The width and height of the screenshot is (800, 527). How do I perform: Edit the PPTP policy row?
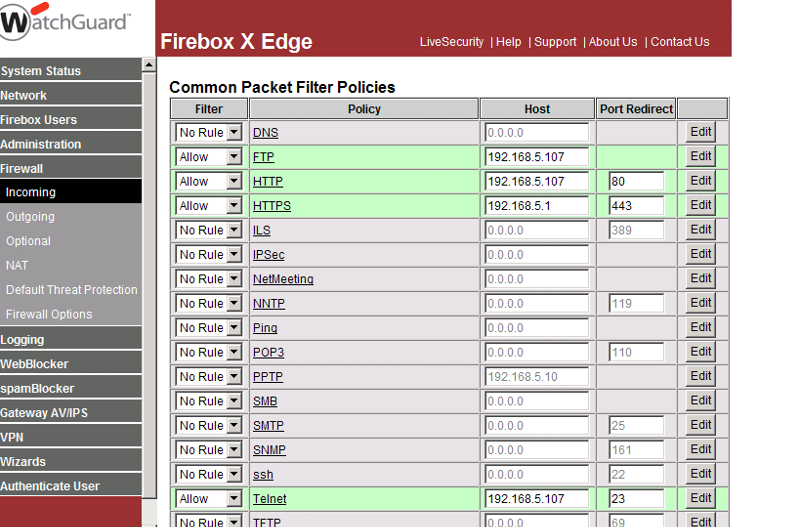pos(701,377)
